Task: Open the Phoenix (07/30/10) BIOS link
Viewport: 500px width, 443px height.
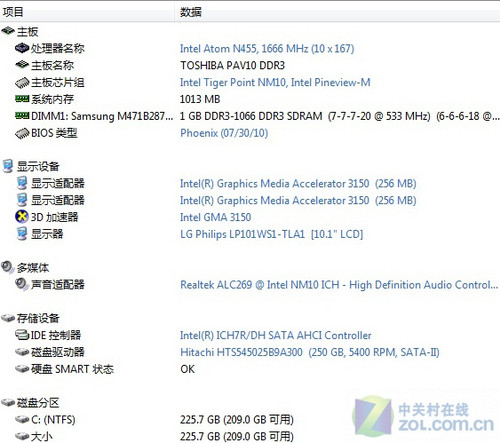Action: click(224, 133)
